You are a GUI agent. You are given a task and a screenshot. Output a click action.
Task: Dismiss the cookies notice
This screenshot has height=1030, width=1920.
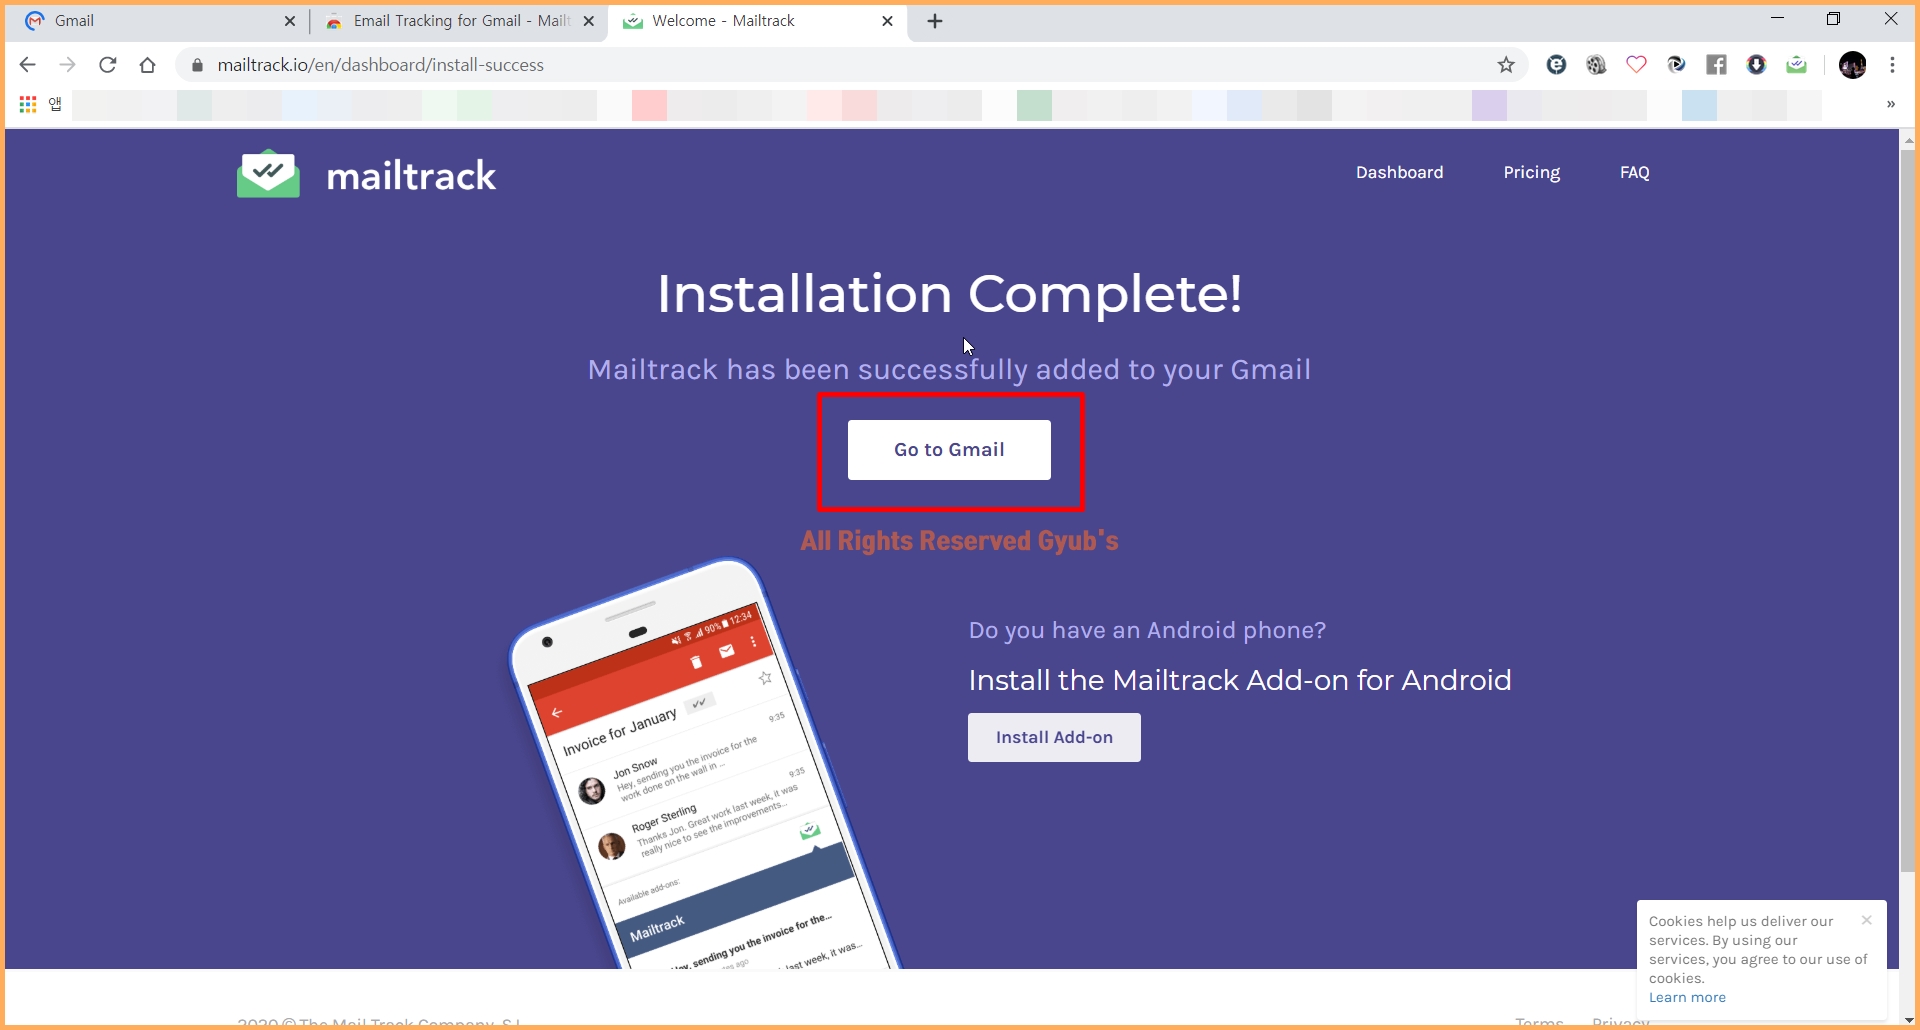tap(1866, 920)
